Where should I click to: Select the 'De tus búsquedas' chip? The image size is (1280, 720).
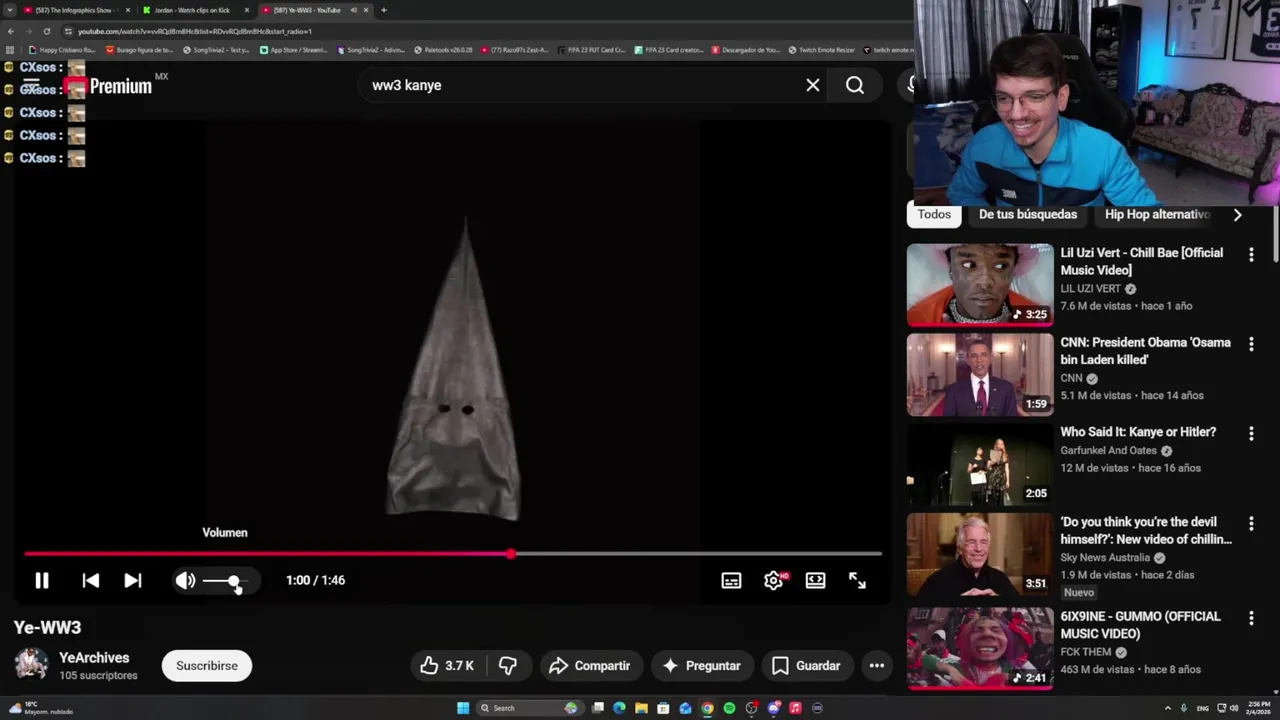(x=1028, y=214)
